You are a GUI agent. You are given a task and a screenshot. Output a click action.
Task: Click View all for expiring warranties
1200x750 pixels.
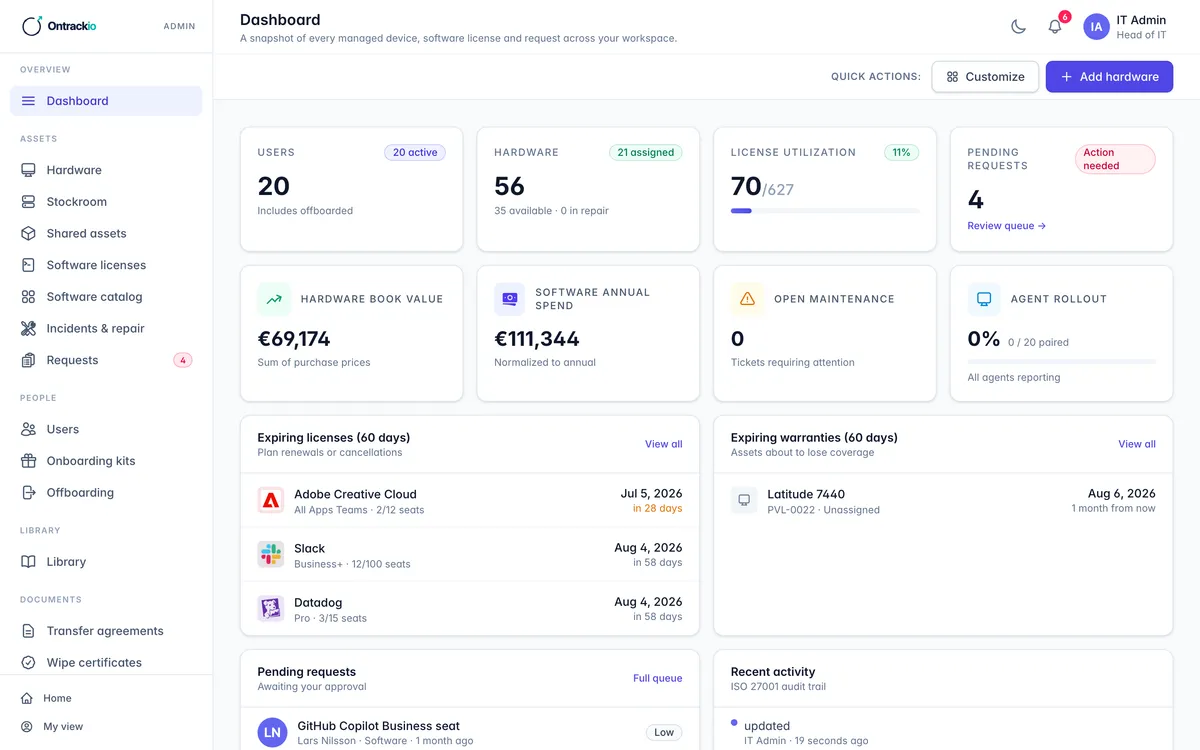pos(1137,444)
